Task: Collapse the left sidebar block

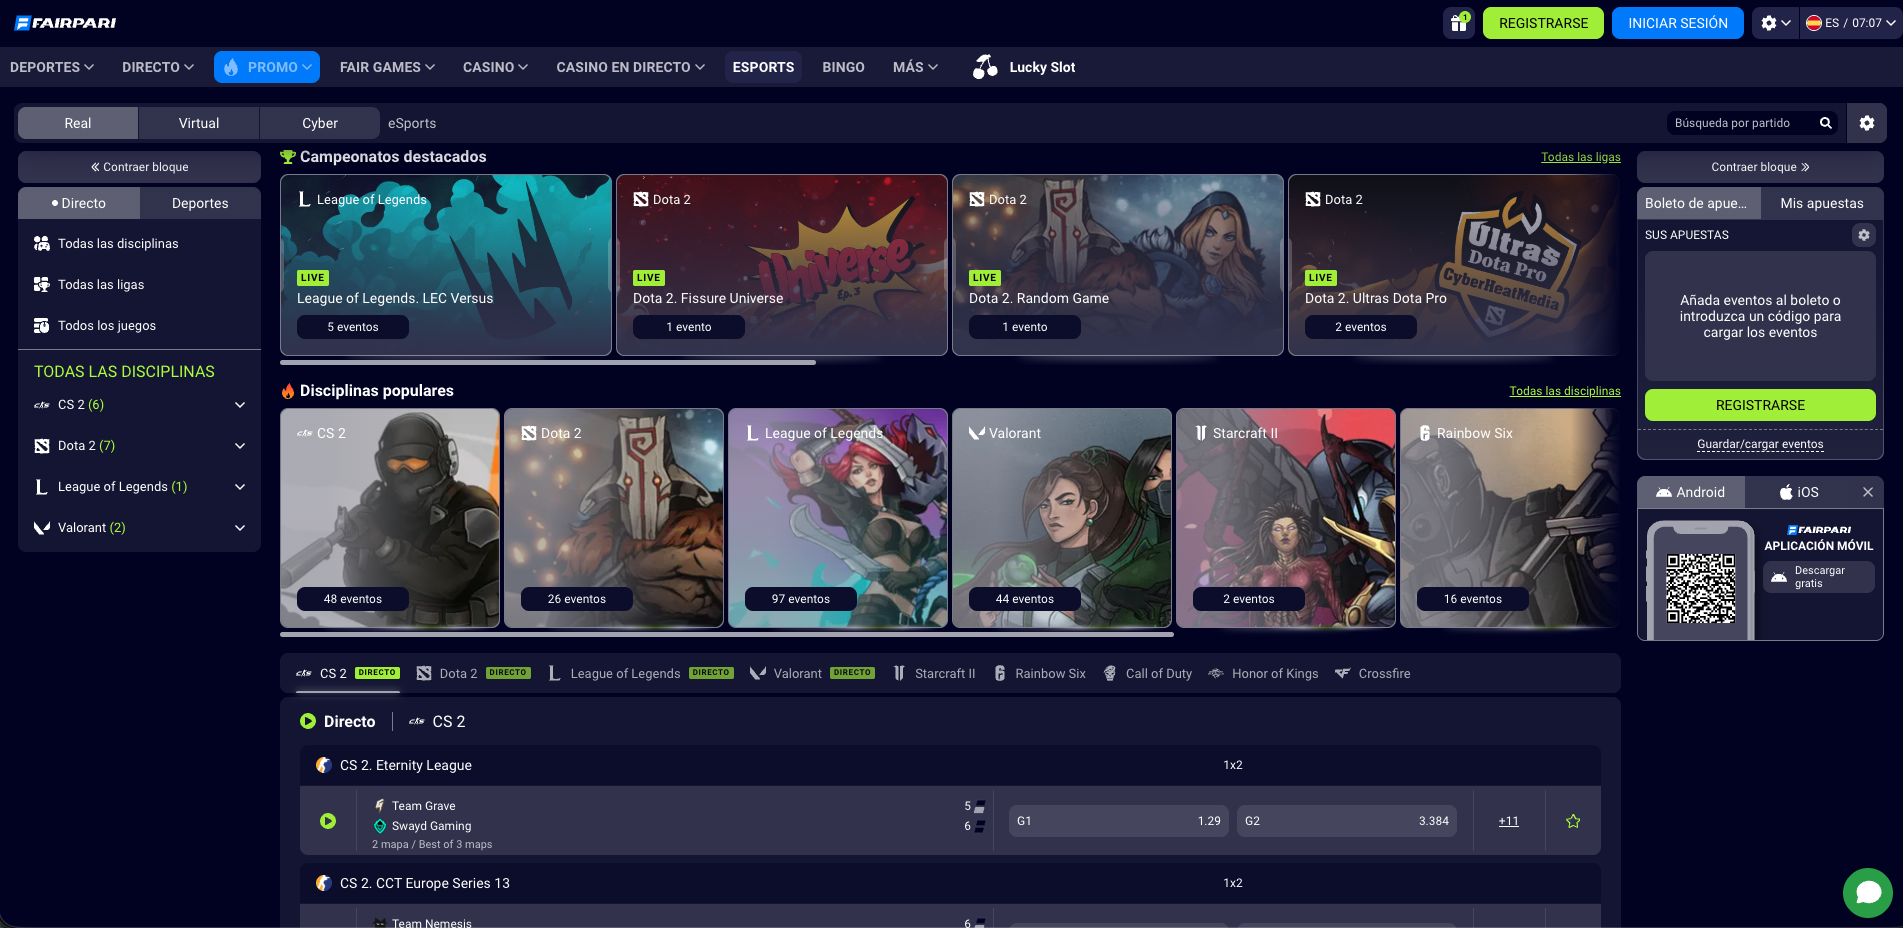Action: point(139,167)
